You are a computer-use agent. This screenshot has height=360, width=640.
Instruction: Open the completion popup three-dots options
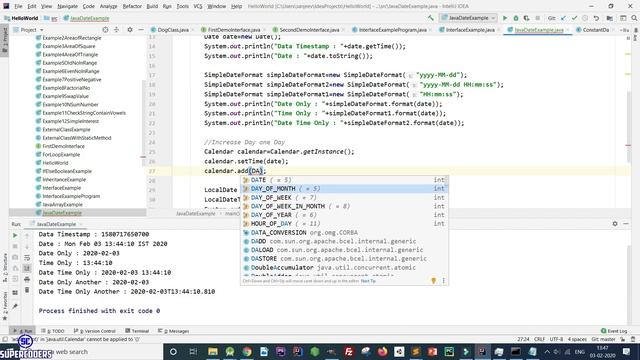(444, 280)
